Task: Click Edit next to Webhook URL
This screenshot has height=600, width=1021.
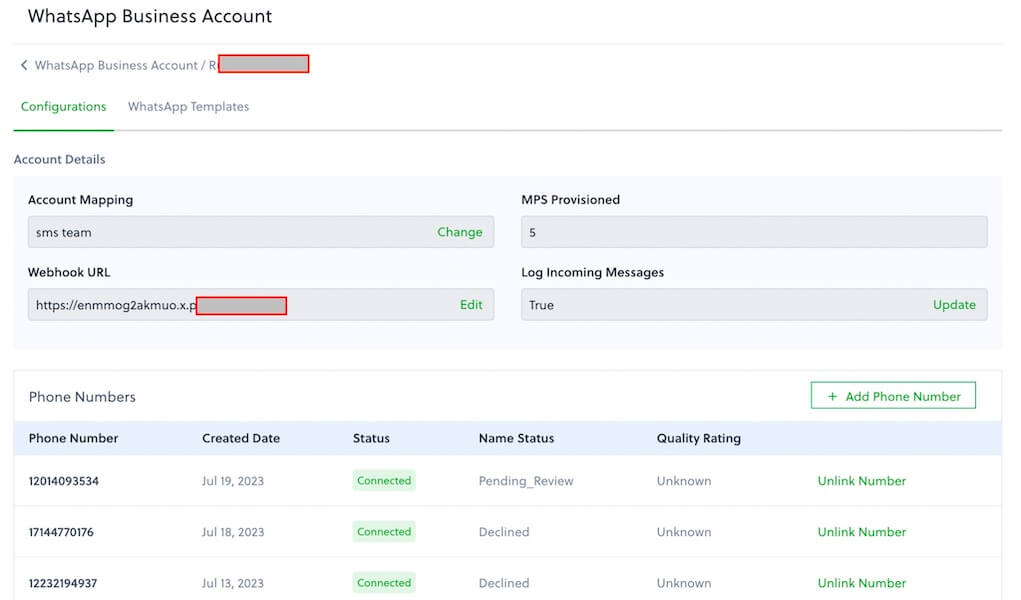Action: pyautogui.click(x=471, y=305)
